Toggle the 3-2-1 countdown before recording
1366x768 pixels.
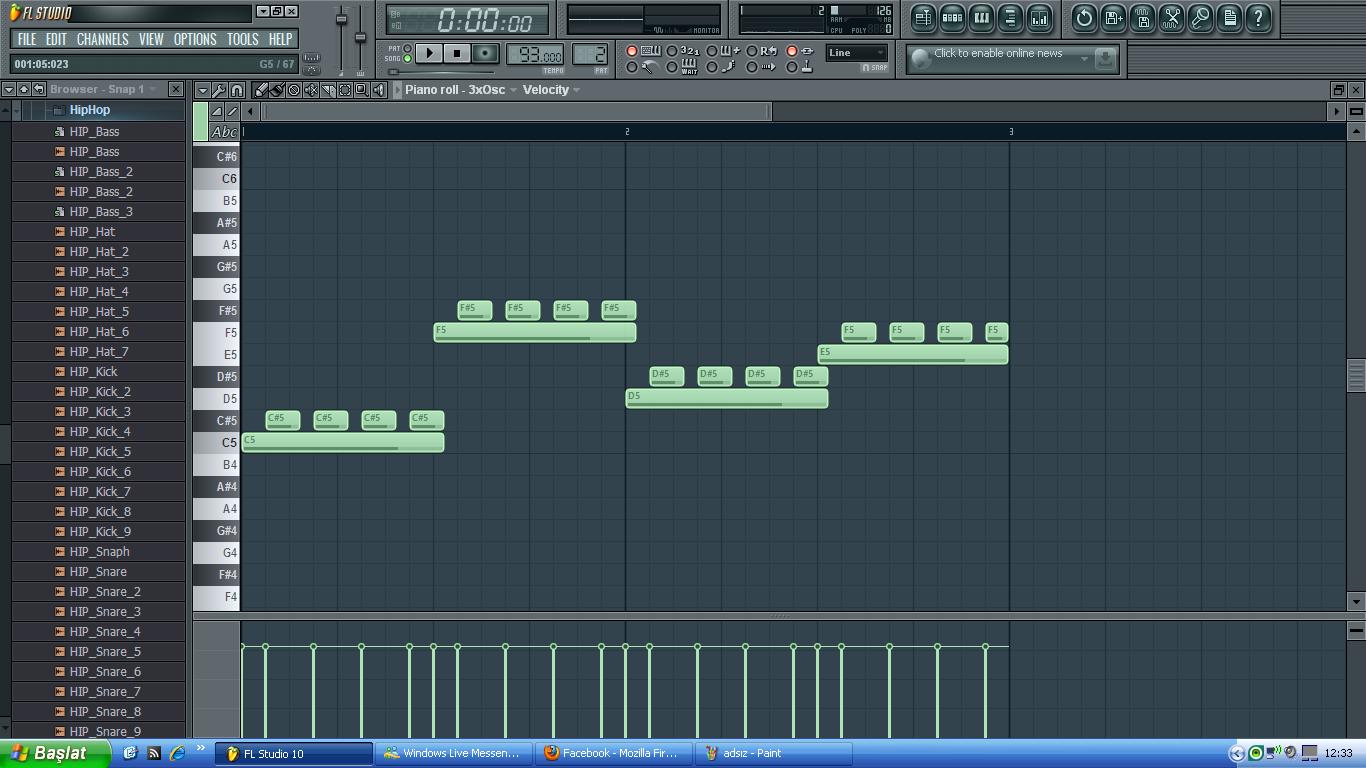click(x=672, y=51)
